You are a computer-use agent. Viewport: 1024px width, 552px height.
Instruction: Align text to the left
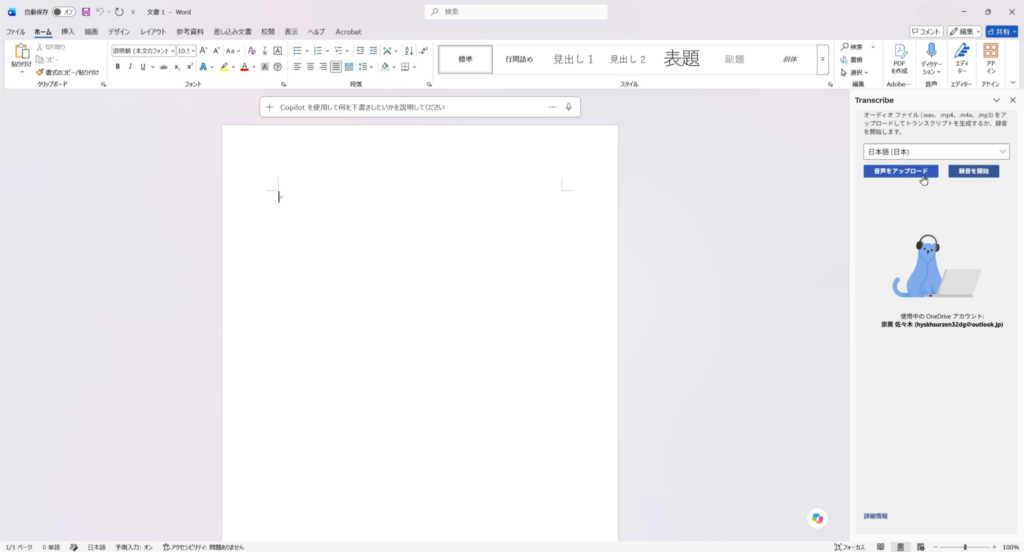[297, 67]
